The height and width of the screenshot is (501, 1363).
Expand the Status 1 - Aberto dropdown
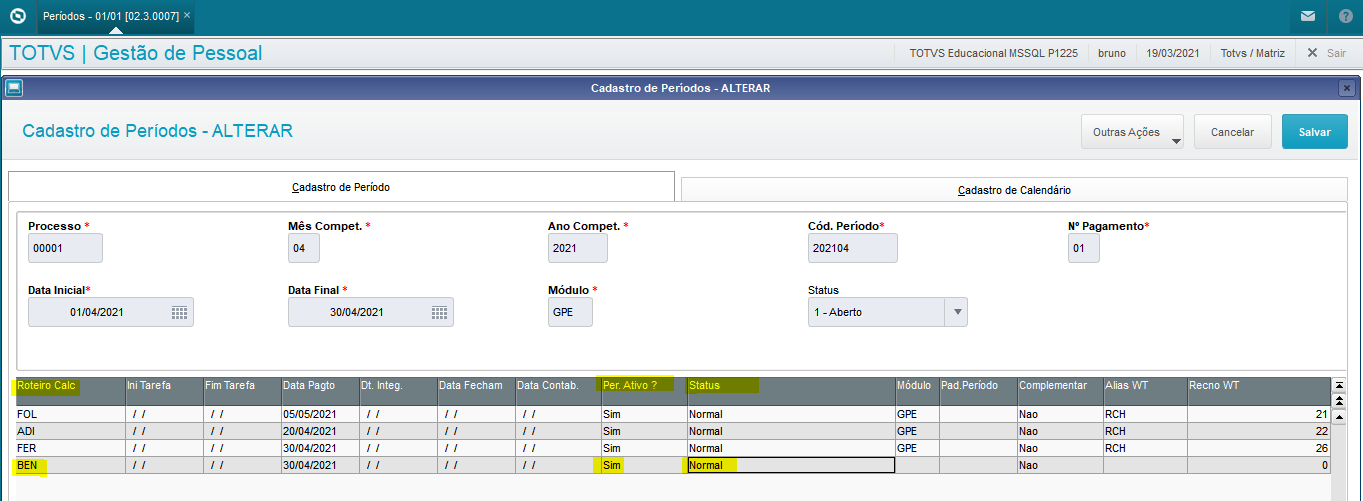958,312
